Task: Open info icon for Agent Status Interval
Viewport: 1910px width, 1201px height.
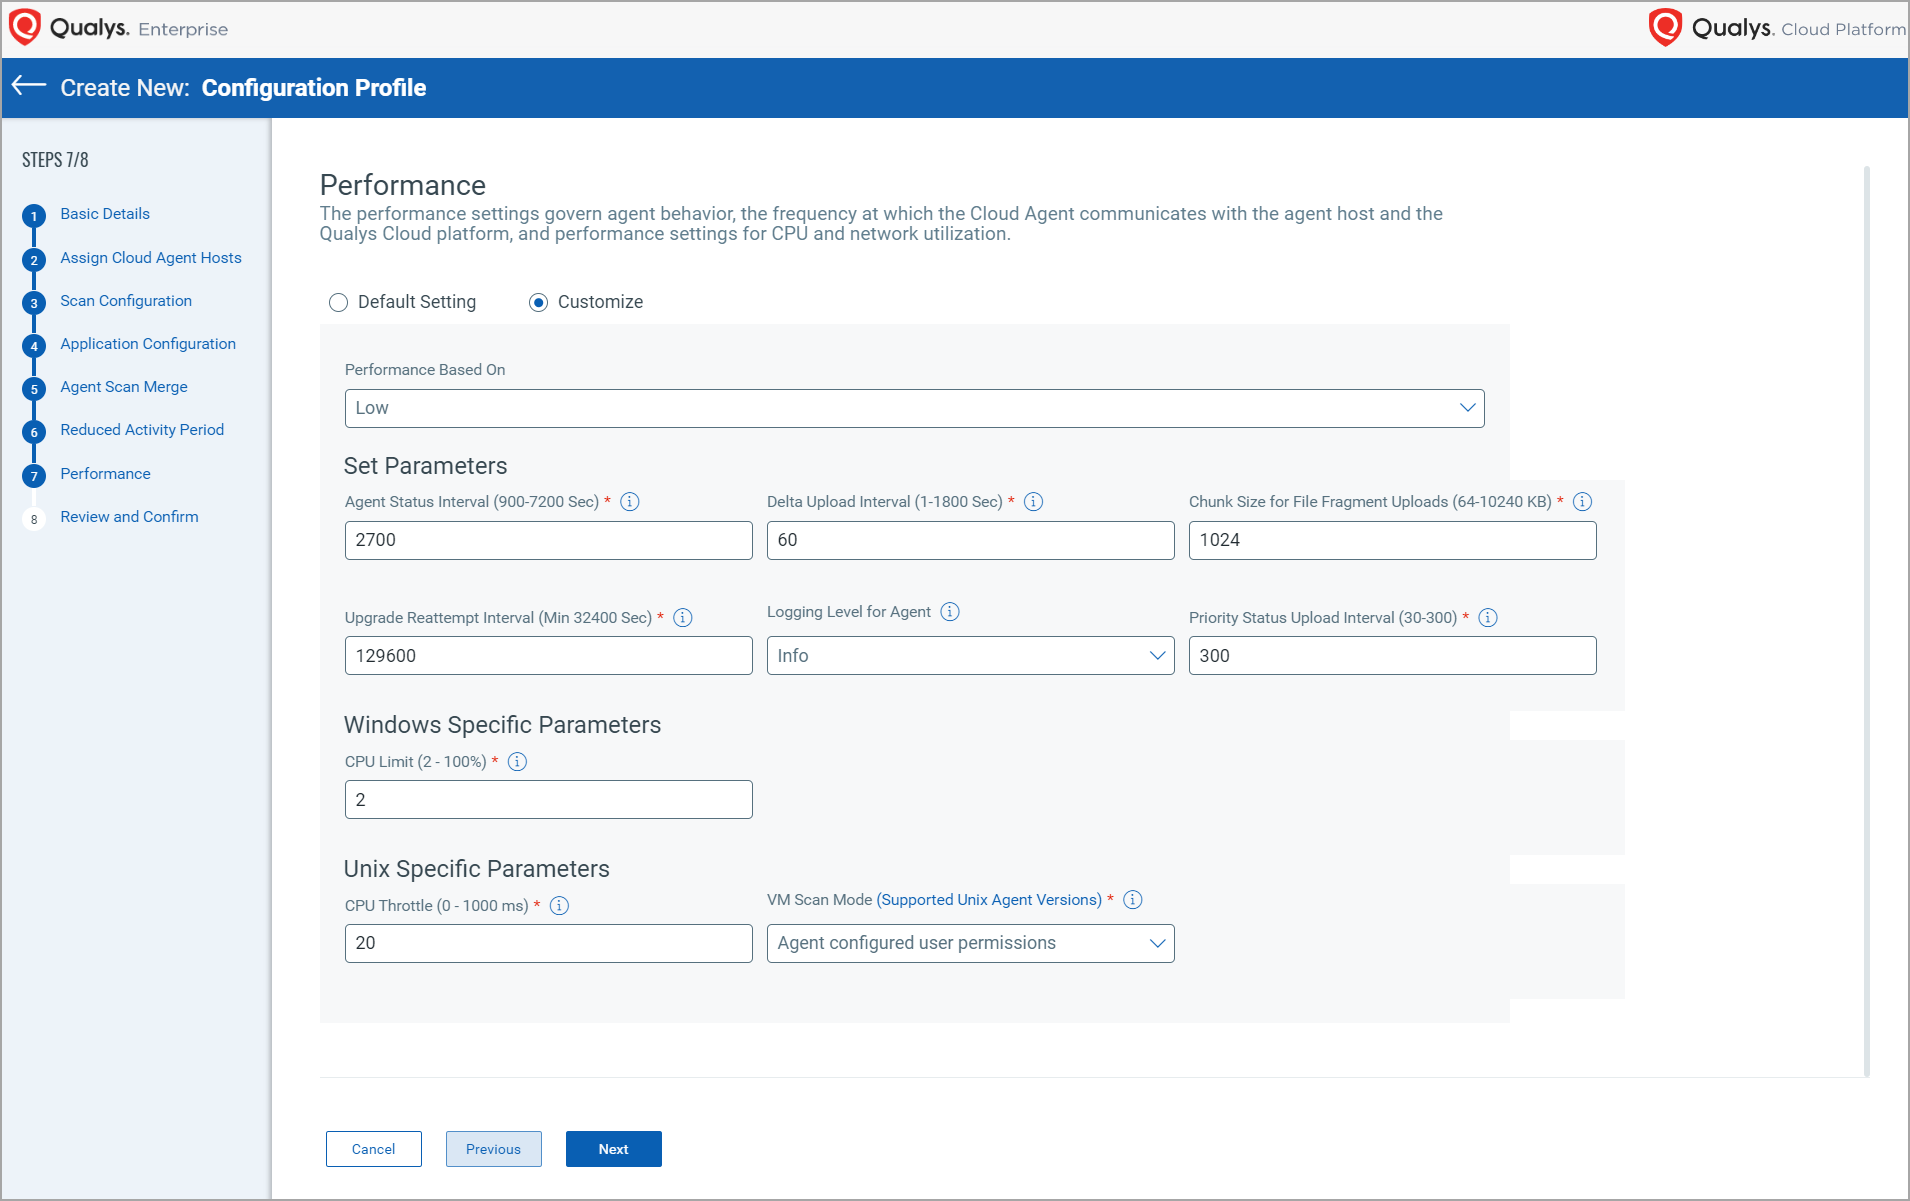Action: (630, 502)
